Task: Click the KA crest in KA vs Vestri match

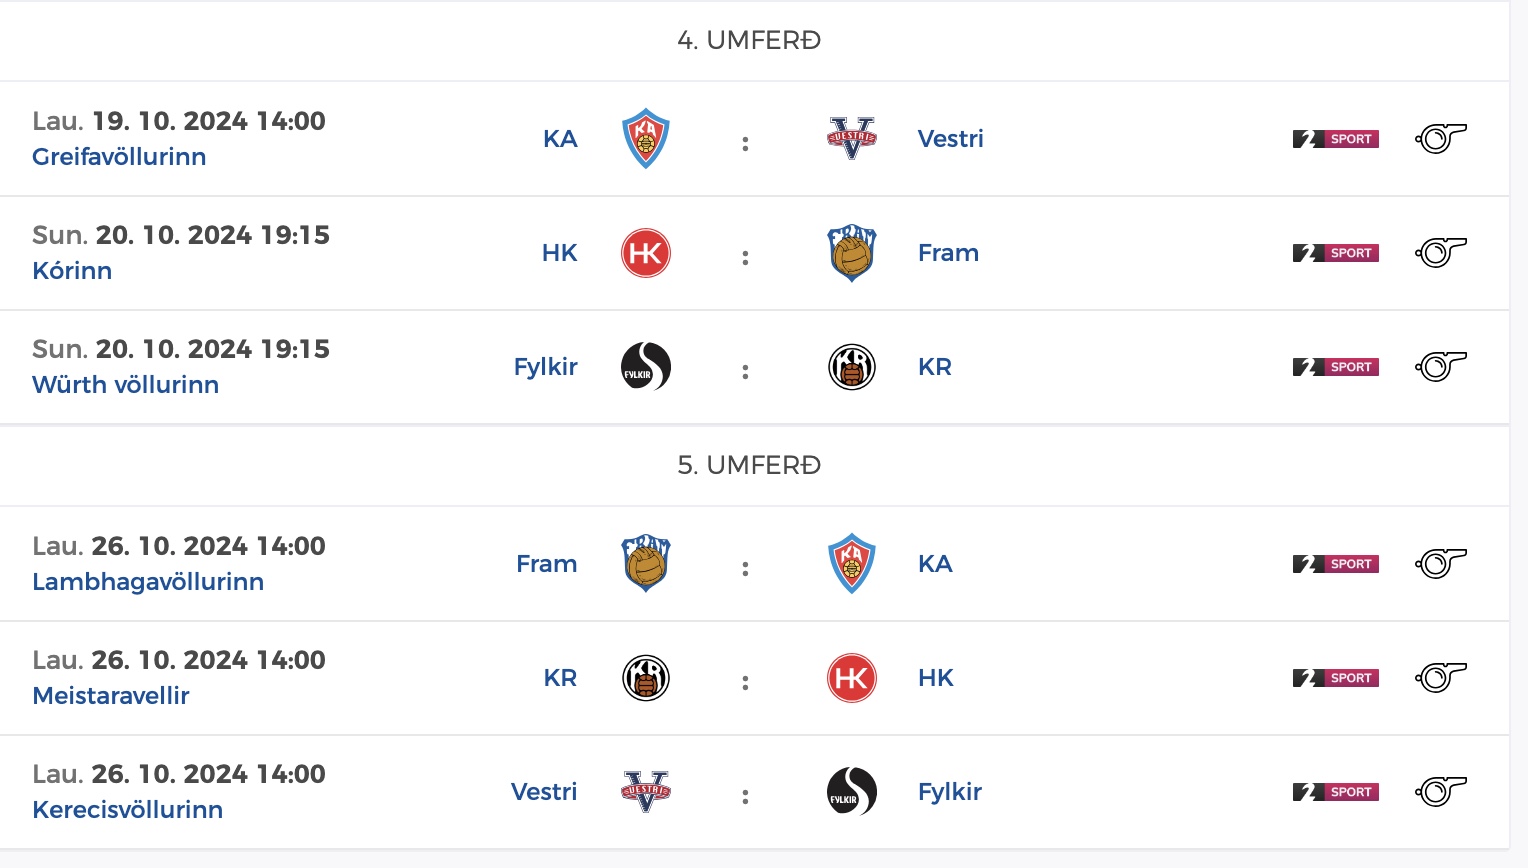Action: pos(646,139)
